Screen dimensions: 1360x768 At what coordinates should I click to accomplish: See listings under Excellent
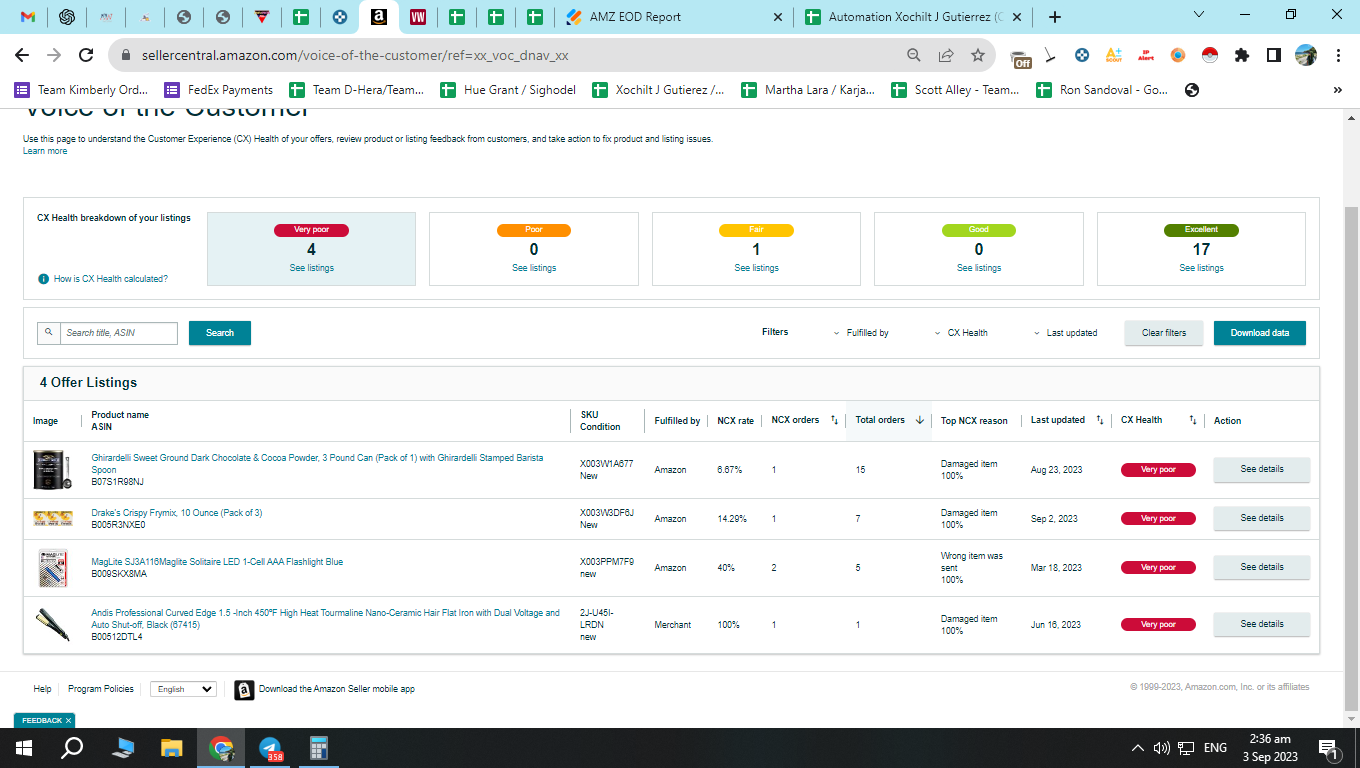click(1201, 268)
